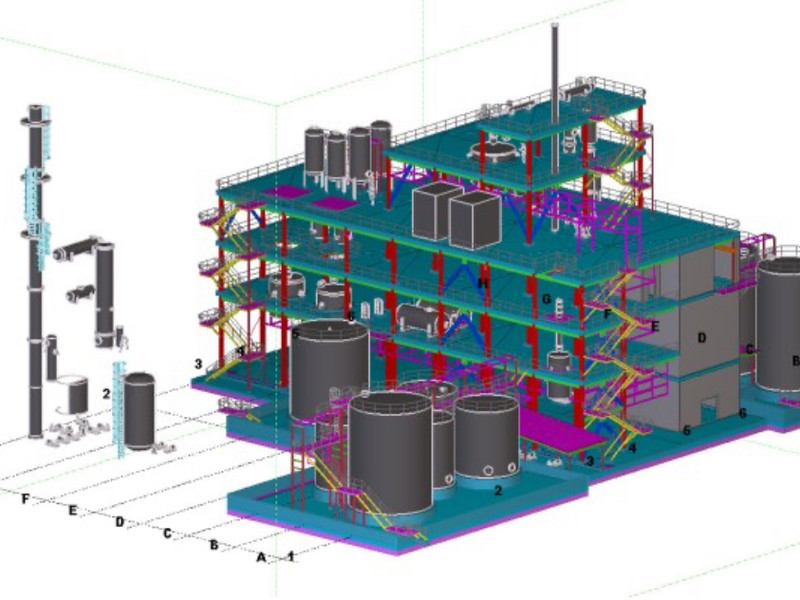Select the magenta platform next to the front tanks
The width and height of the screenshot is (800, 600).
[x=561, y=431]
